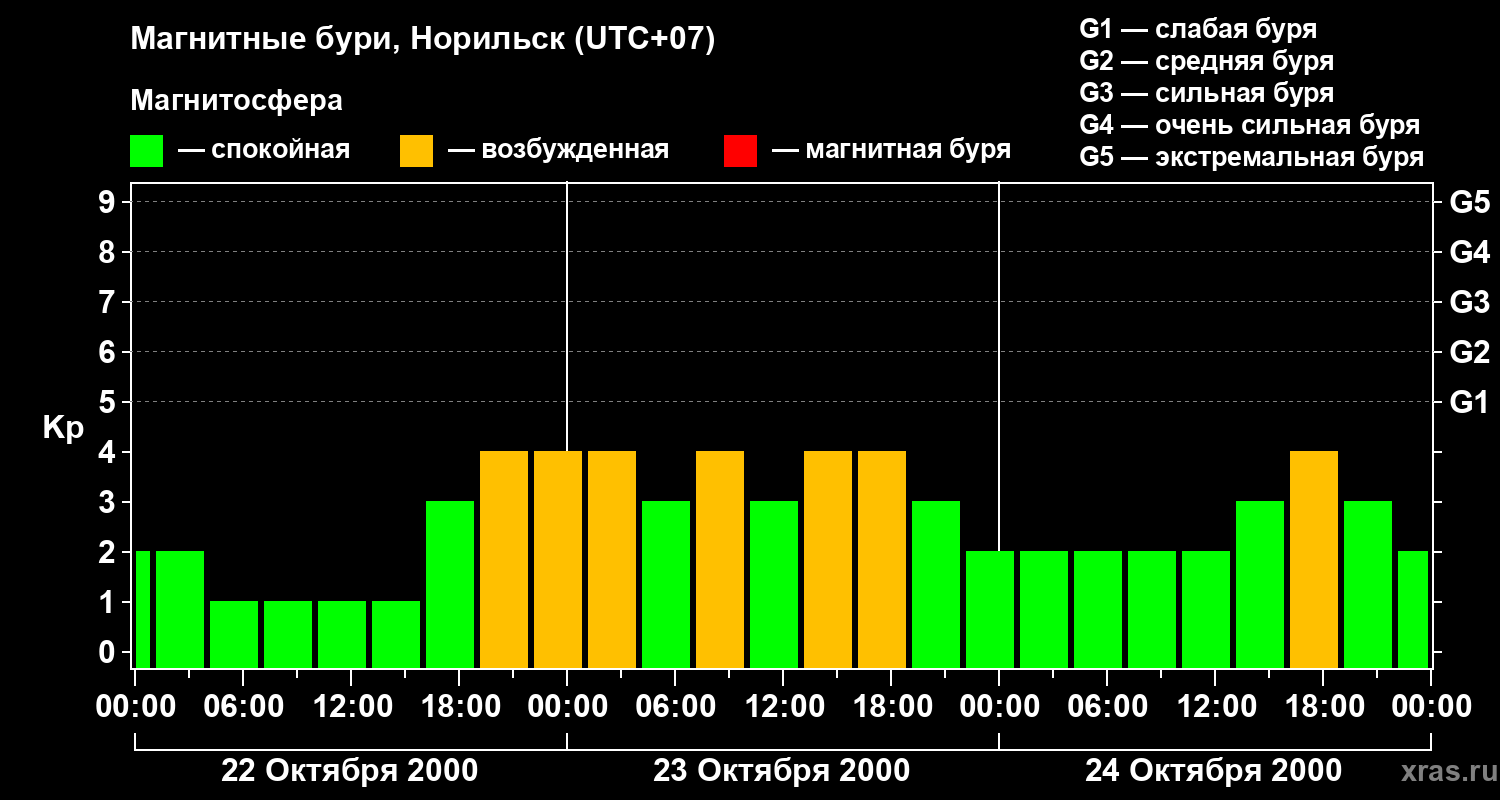Screen dimensions: 1500x800
Task: Click 'G4 — очень сильная буря' legend line
Action: tap(1250, 125)
